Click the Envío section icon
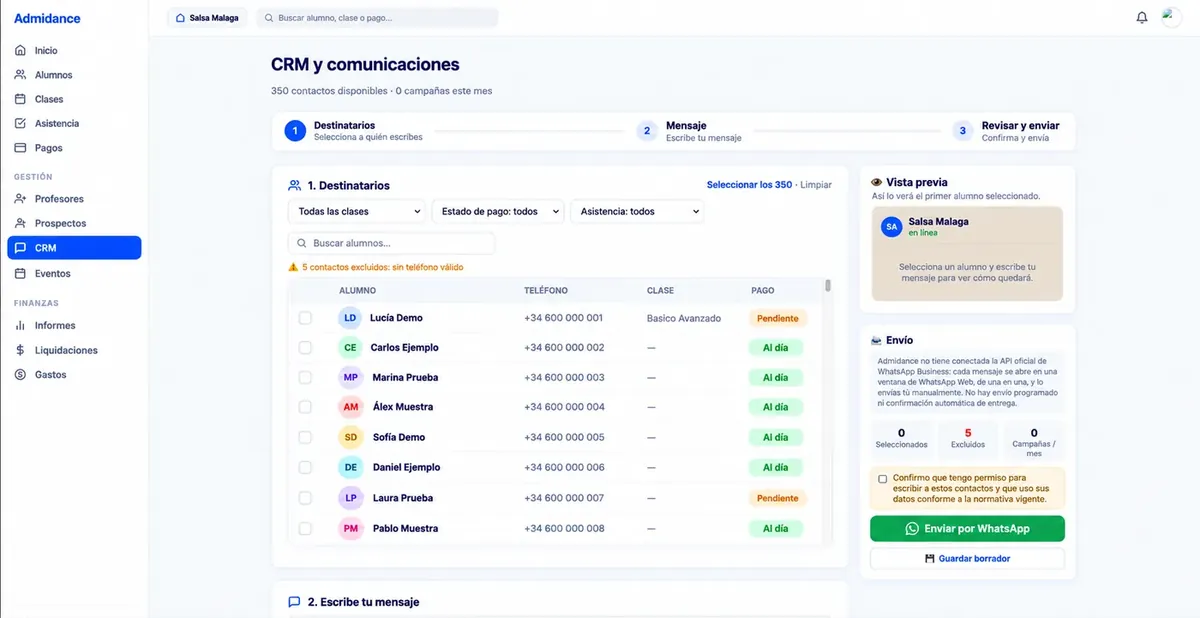The width and height of the screenshot is (1200, 618). click(x=877, y=340)
